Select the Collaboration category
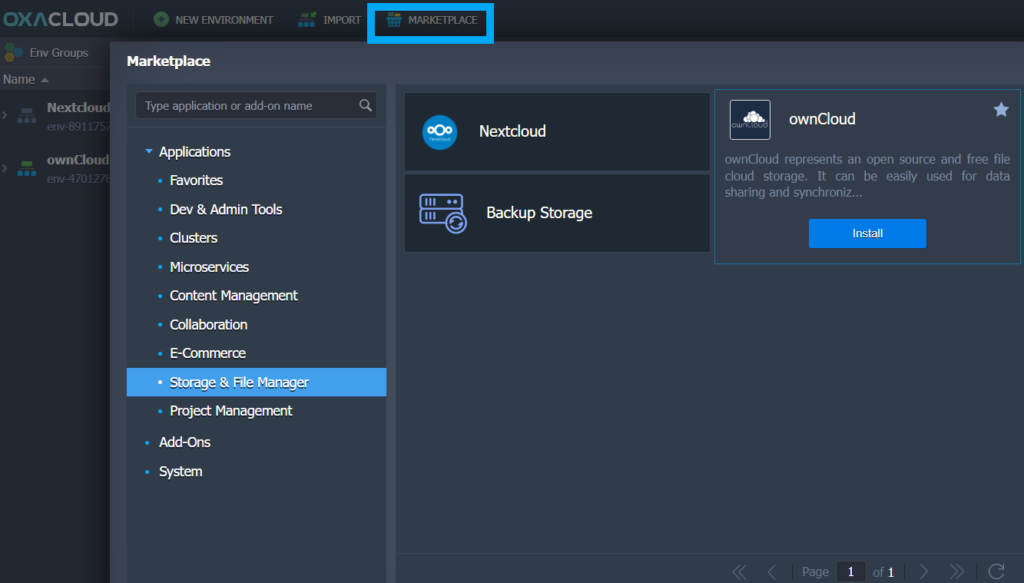1024x583 pixels. 208,324
